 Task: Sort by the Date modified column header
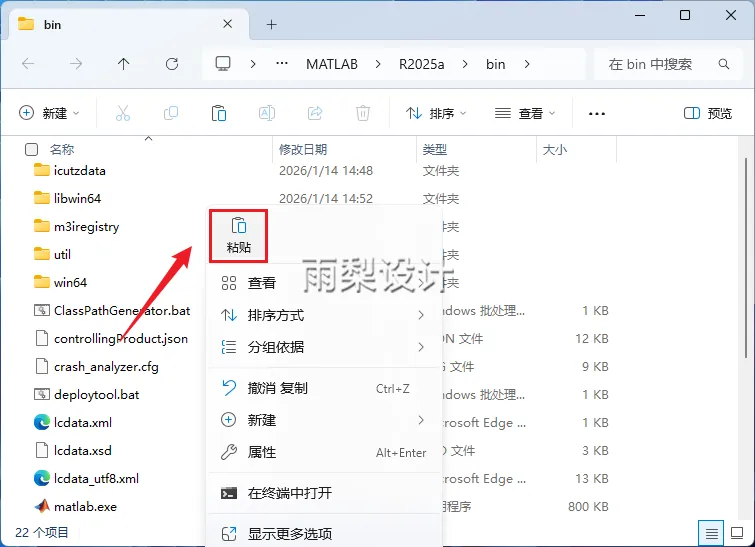coord(303,150)
